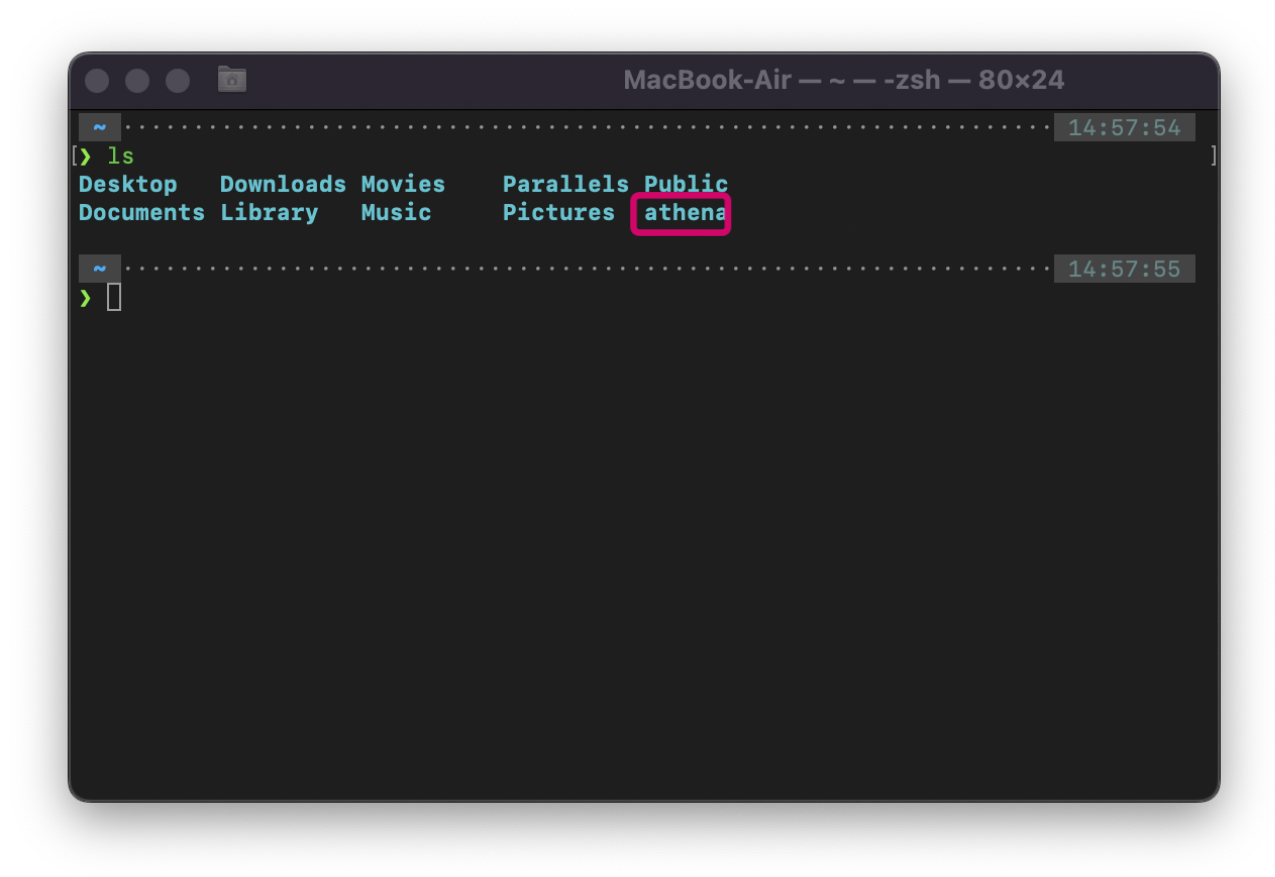Image resolution: width=1275 pixels, height=877 pixels.
Task: Click the terminal cursor block
Action: (x=114, y=297)
